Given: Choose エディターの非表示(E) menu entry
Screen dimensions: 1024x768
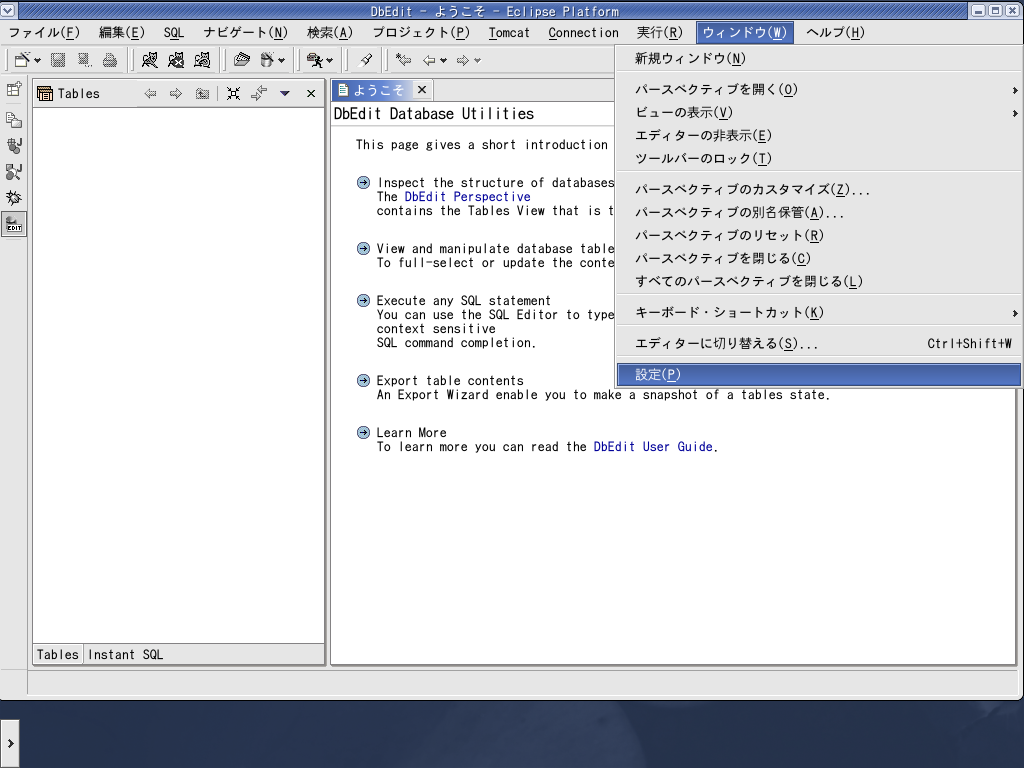Looking at the screenshot, I should (x=819, y=135).
